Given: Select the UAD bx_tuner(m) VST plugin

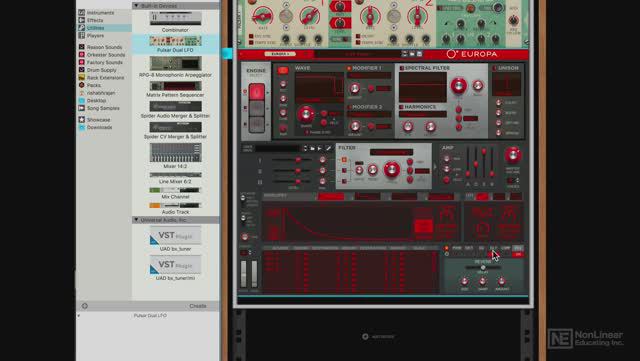Looking at the screenshot, I should point(175,268).
